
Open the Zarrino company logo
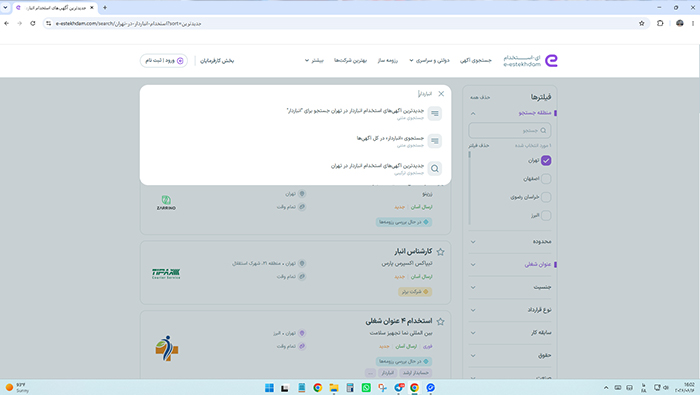tap(166, 203)
